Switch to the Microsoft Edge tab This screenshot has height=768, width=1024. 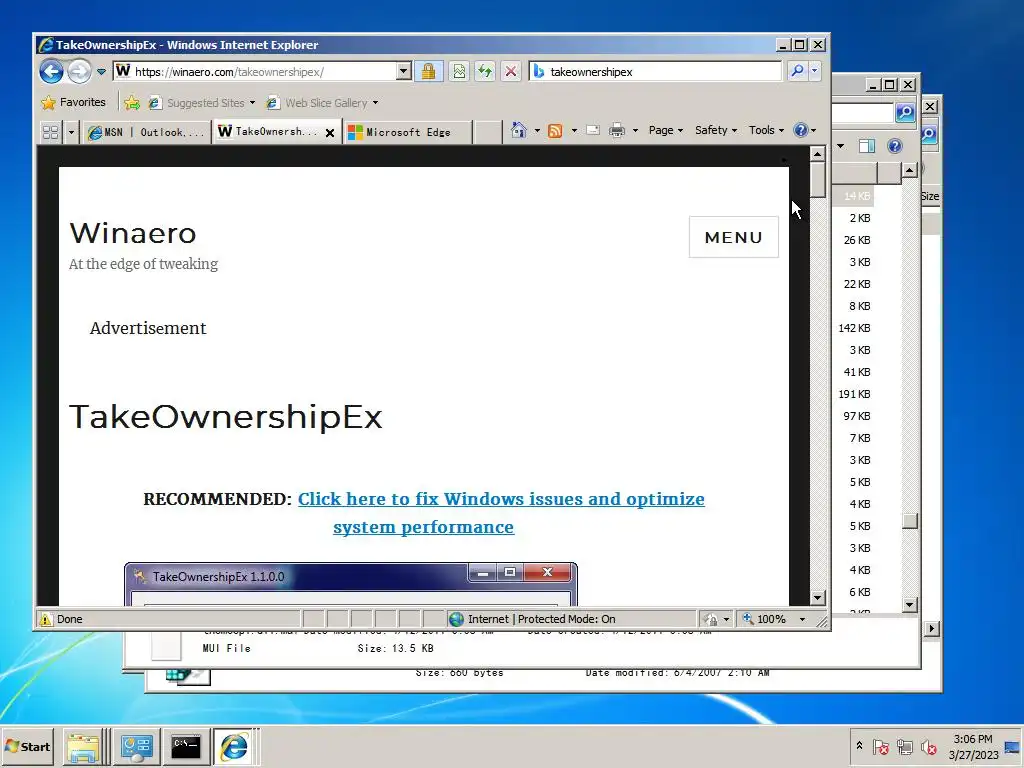pyautogui.click(x=406, y=132)
